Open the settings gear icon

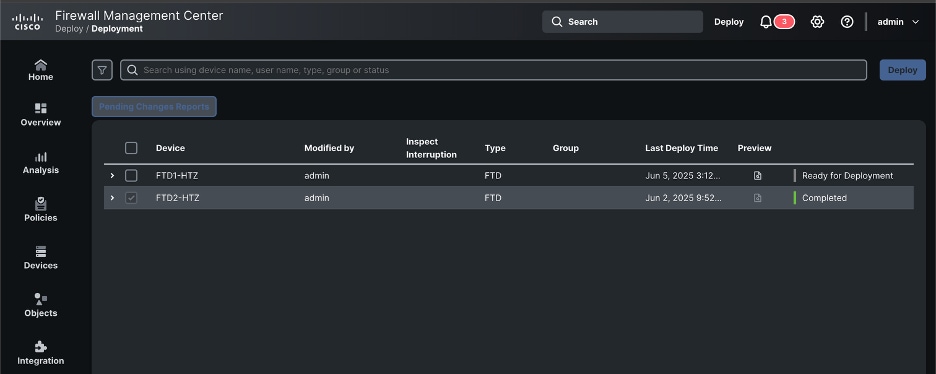click(817, 22)
